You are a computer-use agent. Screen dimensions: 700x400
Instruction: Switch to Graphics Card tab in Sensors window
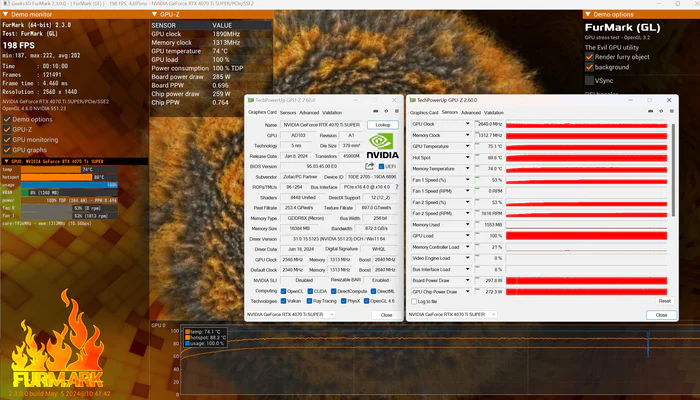[x=424, y=112]
